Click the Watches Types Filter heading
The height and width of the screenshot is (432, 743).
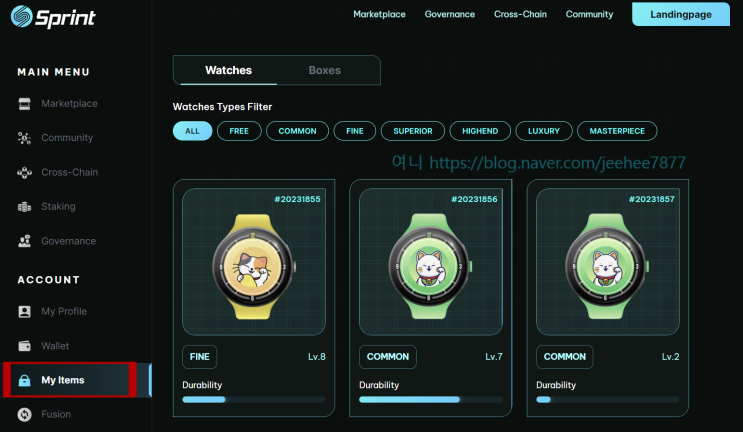222,107
